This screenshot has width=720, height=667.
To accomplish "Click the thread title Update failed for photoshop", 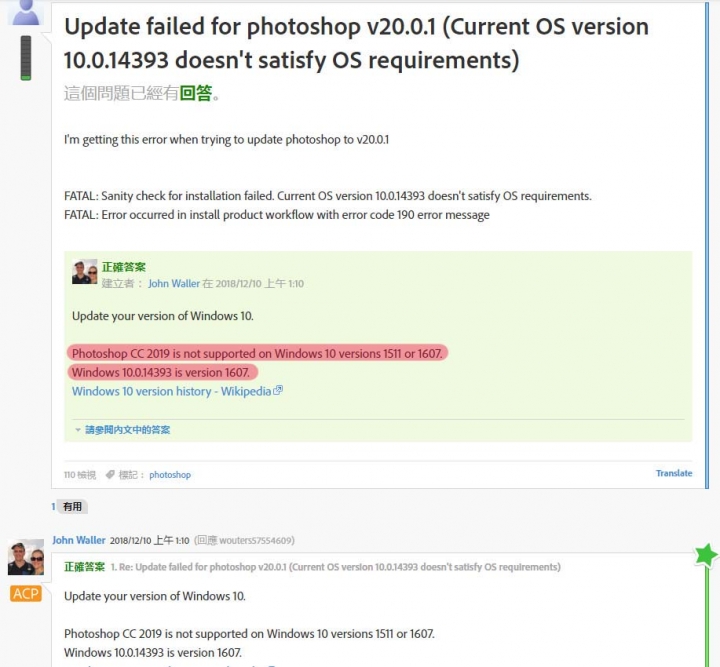I will click(x=356, y=43).
